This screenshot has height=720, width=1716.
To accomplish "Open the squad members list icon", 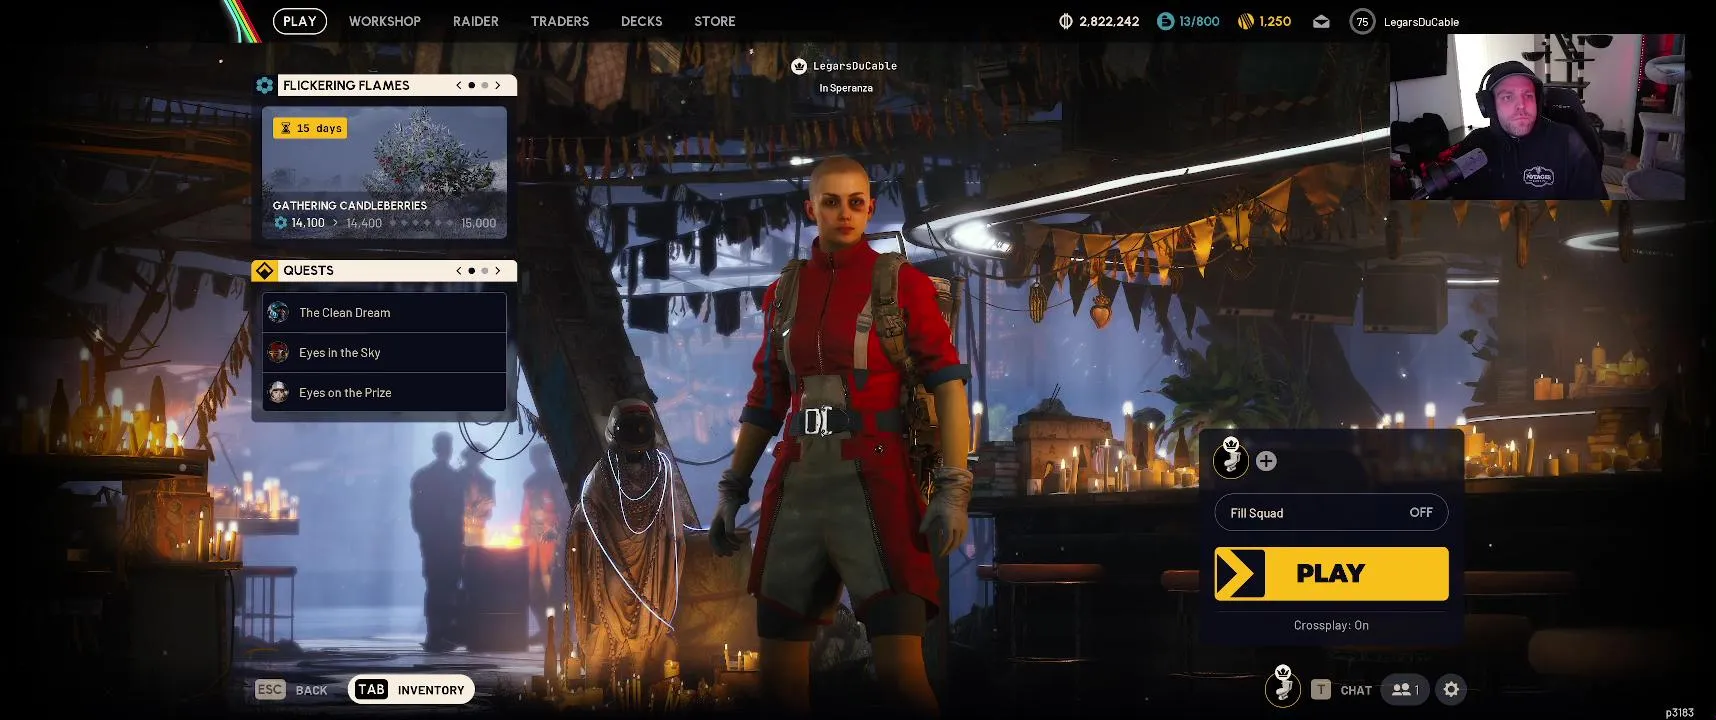I will click(1405, 689).
